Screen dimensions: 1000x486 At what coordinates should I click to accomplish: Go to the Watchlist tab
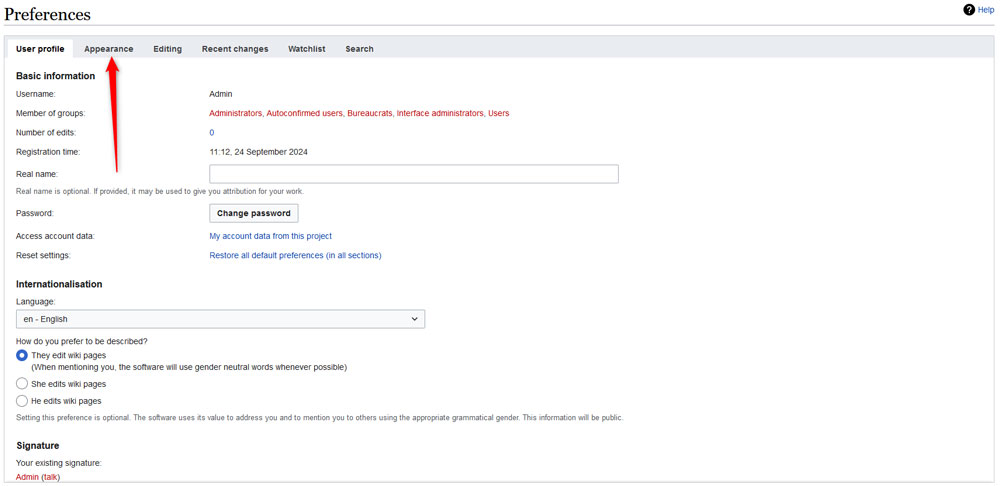pyautogui.click(x=307, y=49)
